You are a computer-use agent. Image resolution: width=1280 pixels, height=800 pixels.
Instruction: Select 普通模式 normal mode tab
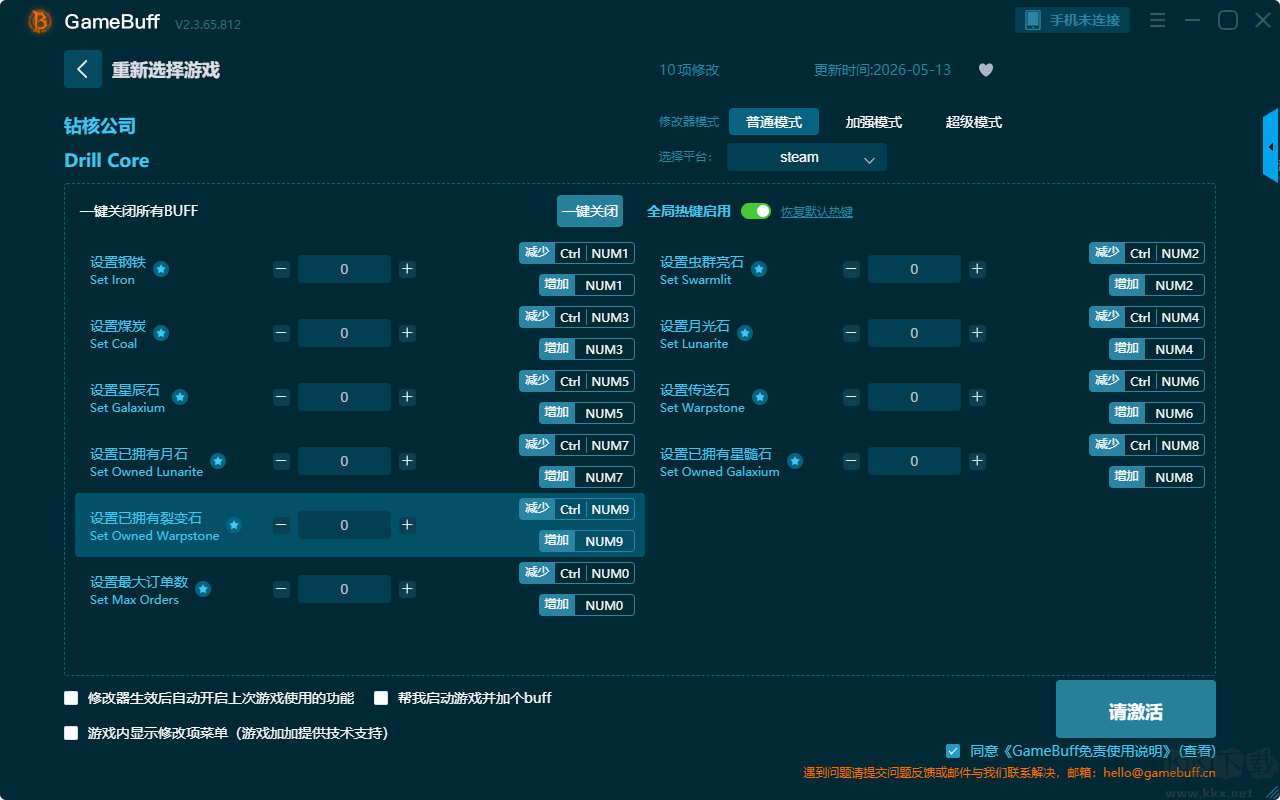coord(774,122)
